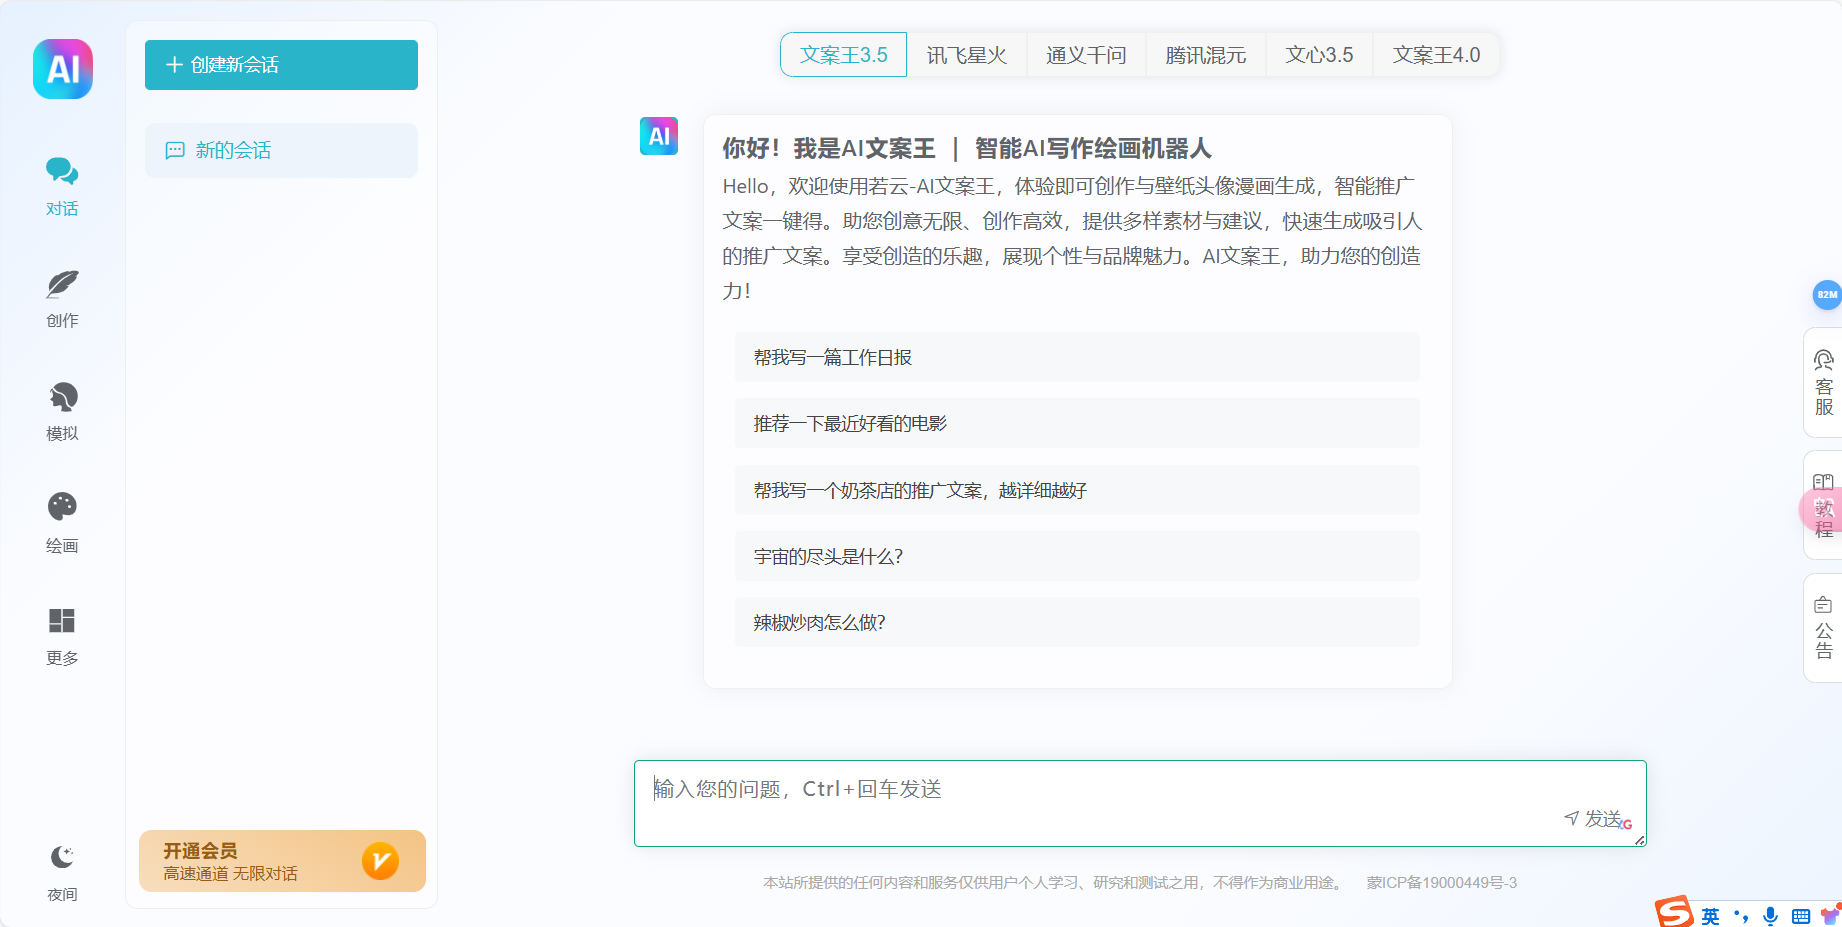Screen dimensions: 1842x927
Task: Open the 新的会话 conversation entry
Action: 281,149
